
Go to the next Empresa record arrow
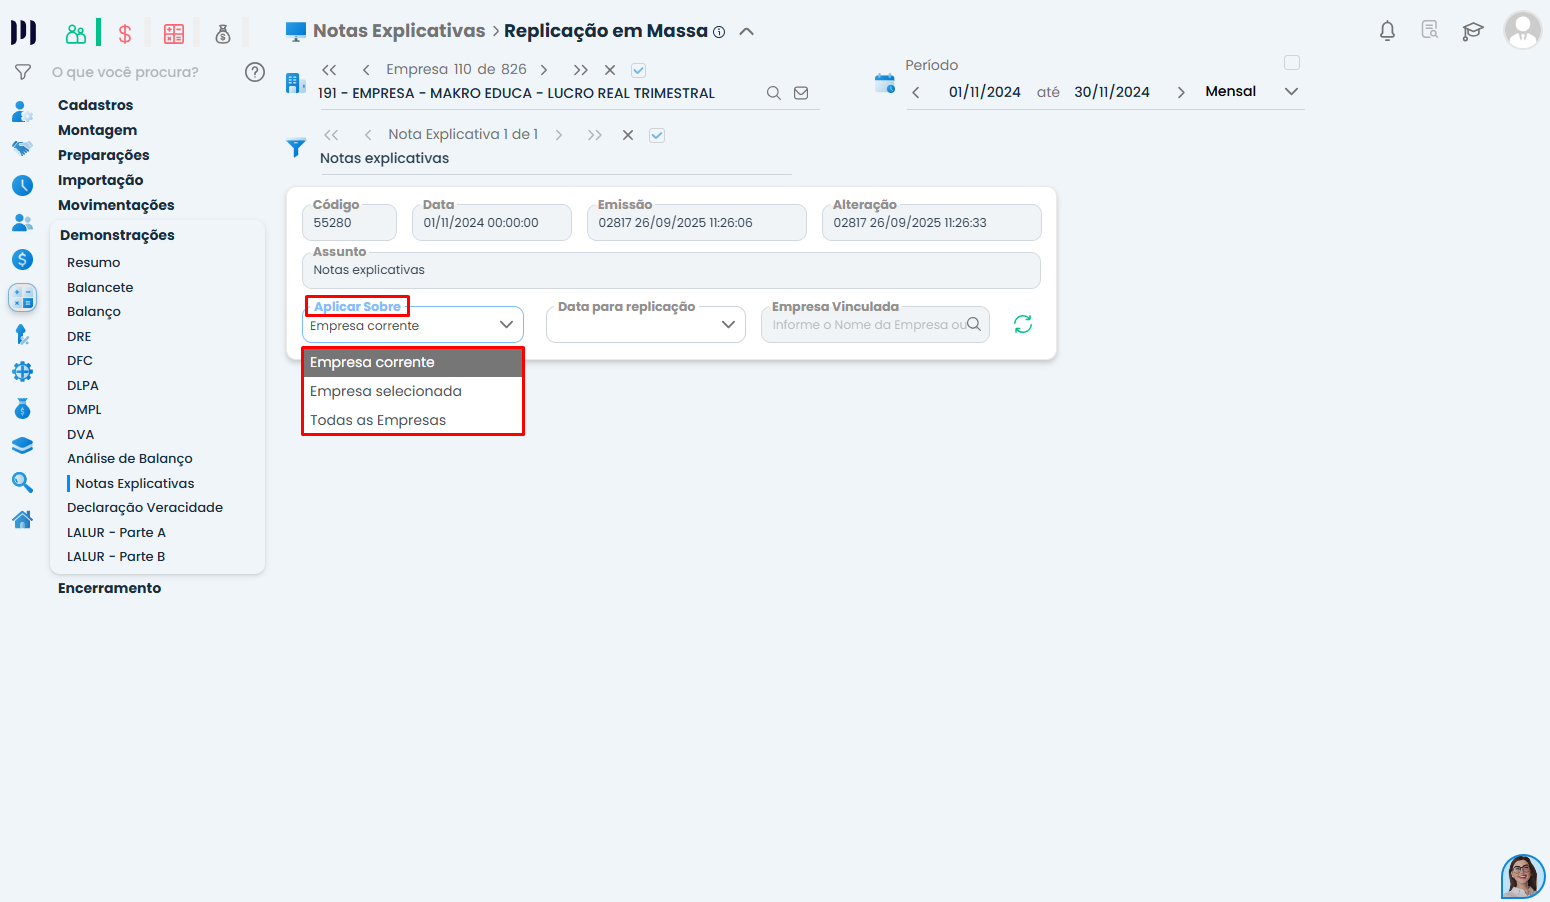point(544,70)
